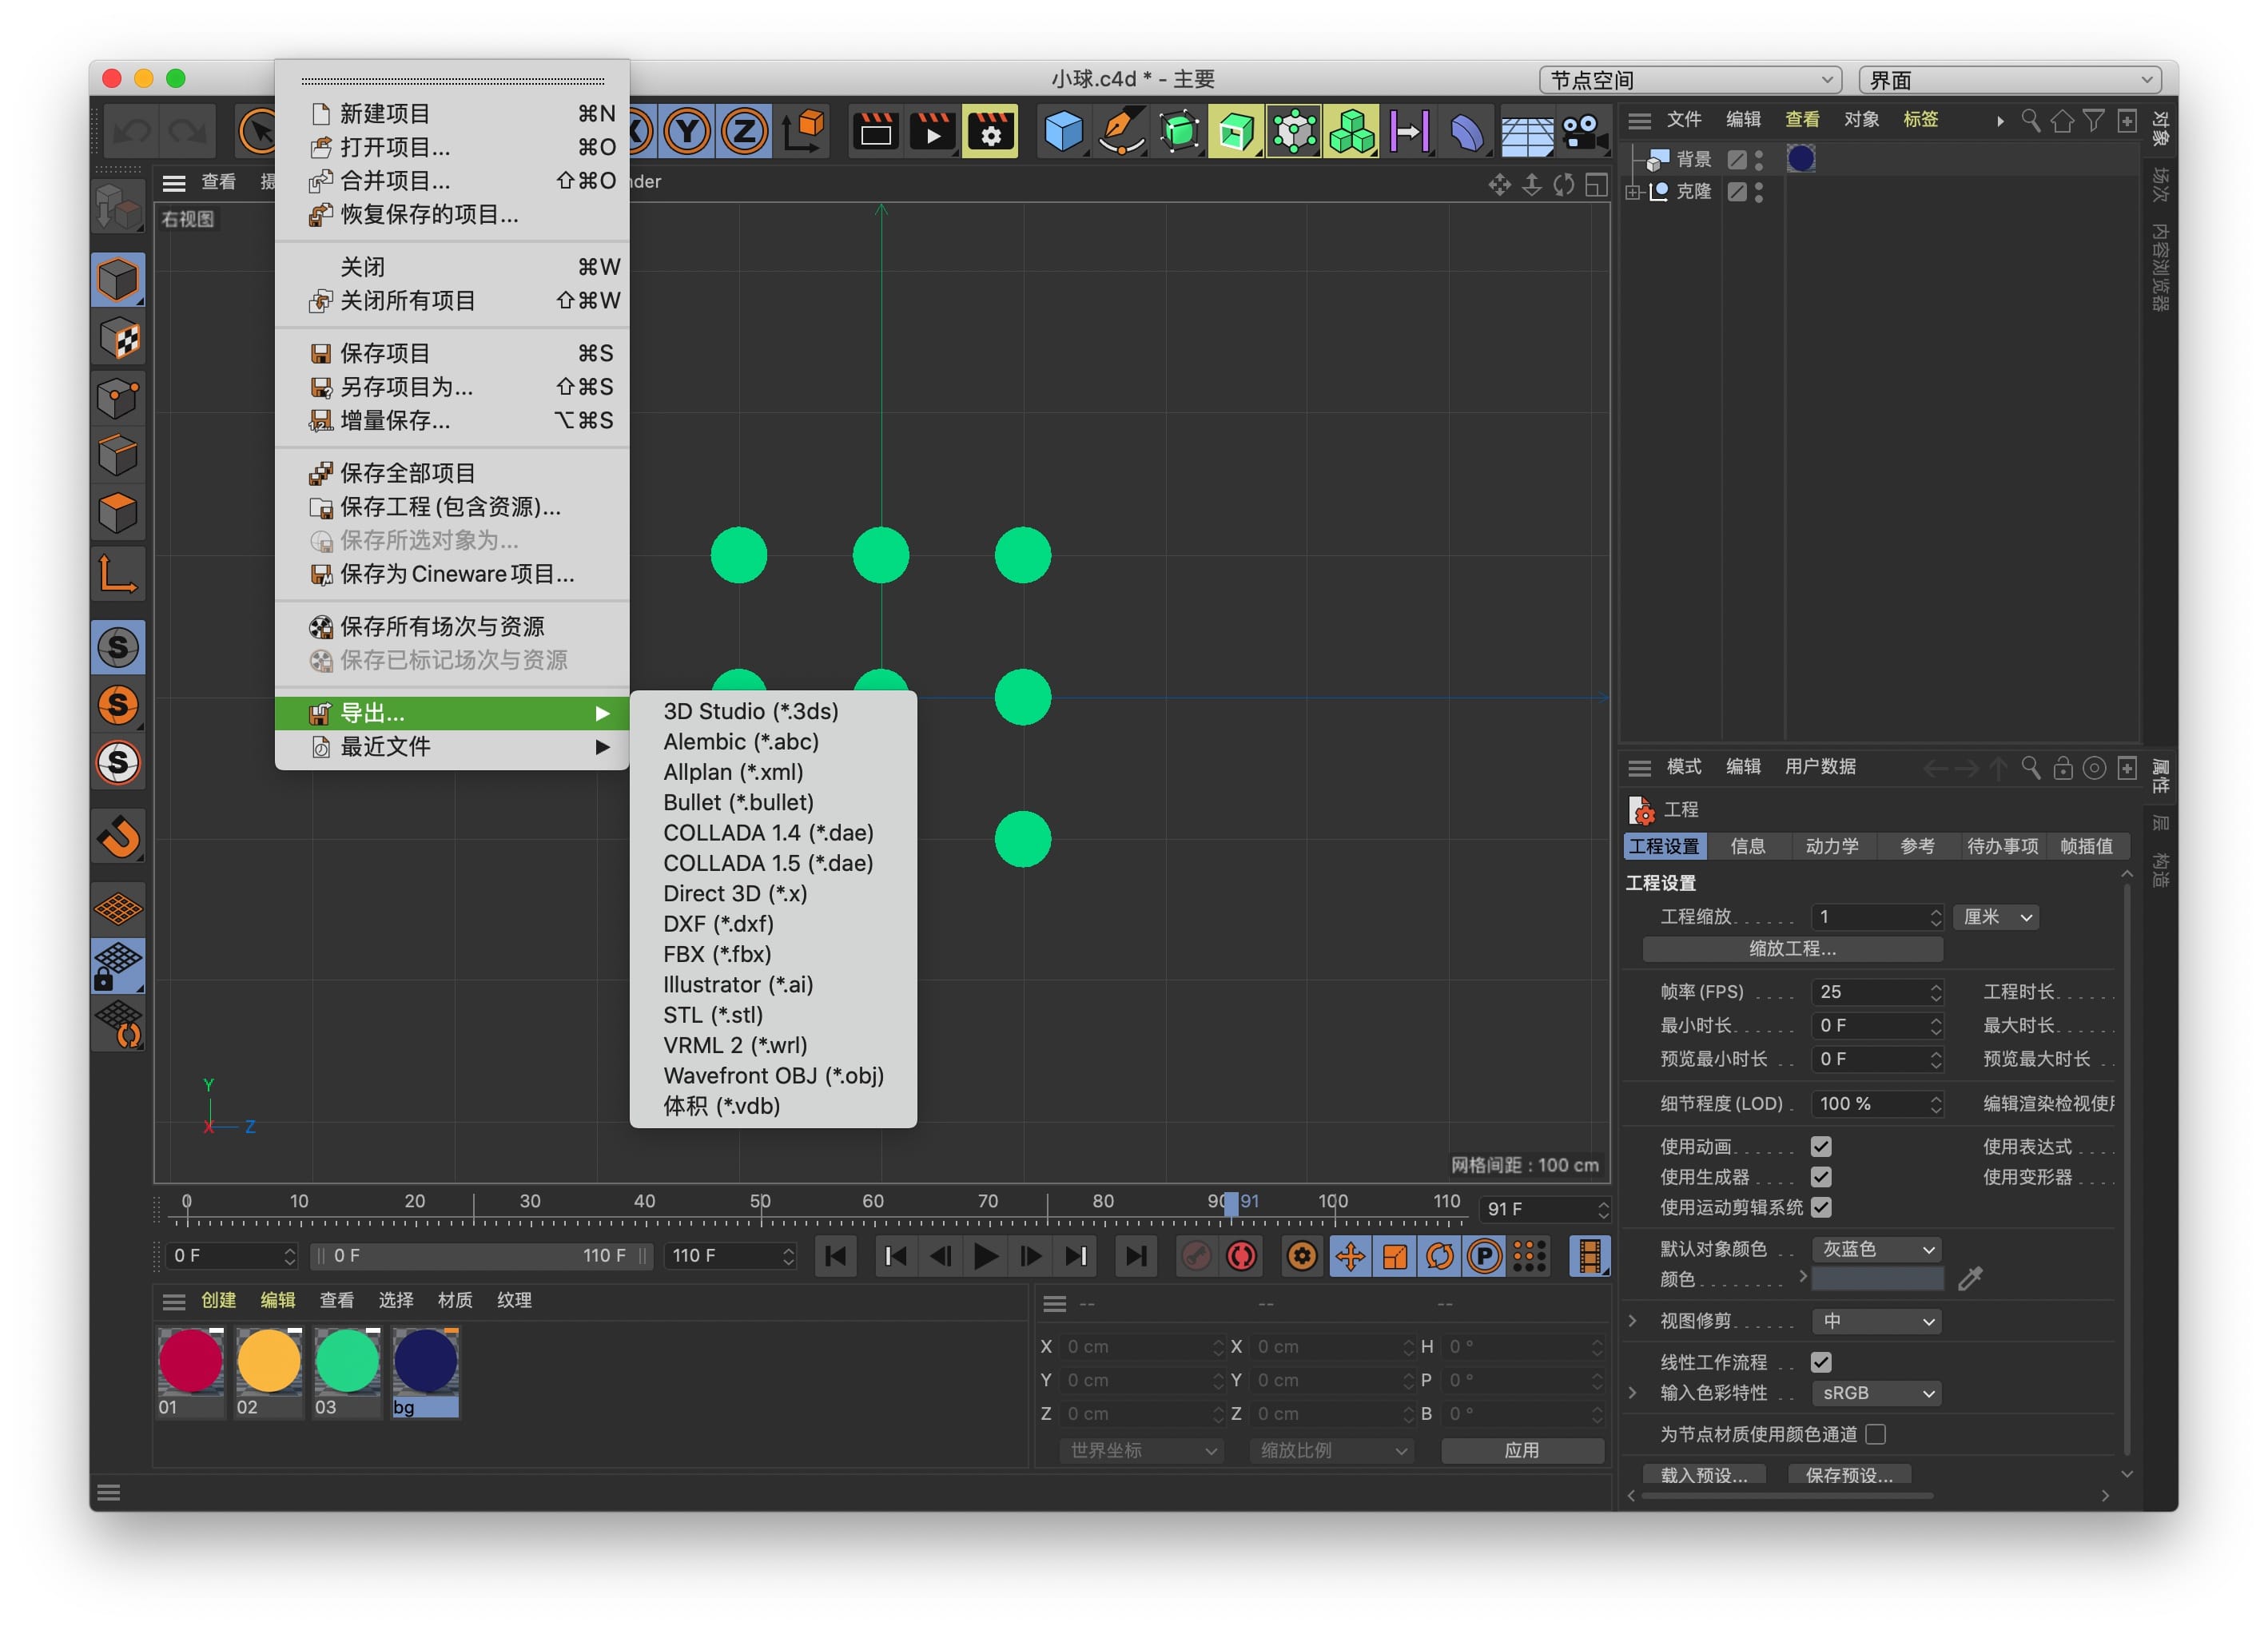Select the green 03 material swatch
This screenshot has width=2268, height=1630.
[347, 1362]
